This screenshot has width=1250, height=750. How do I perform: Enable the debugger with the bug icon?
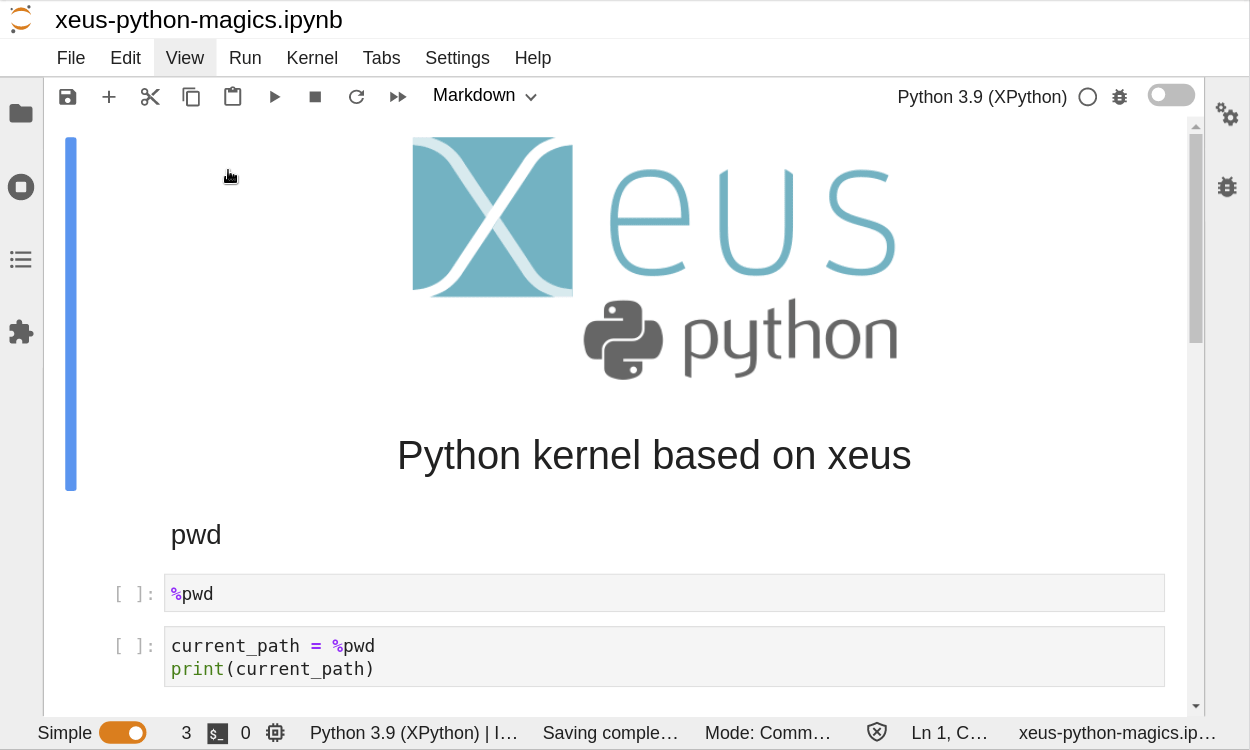click(x=1119, y=97)
